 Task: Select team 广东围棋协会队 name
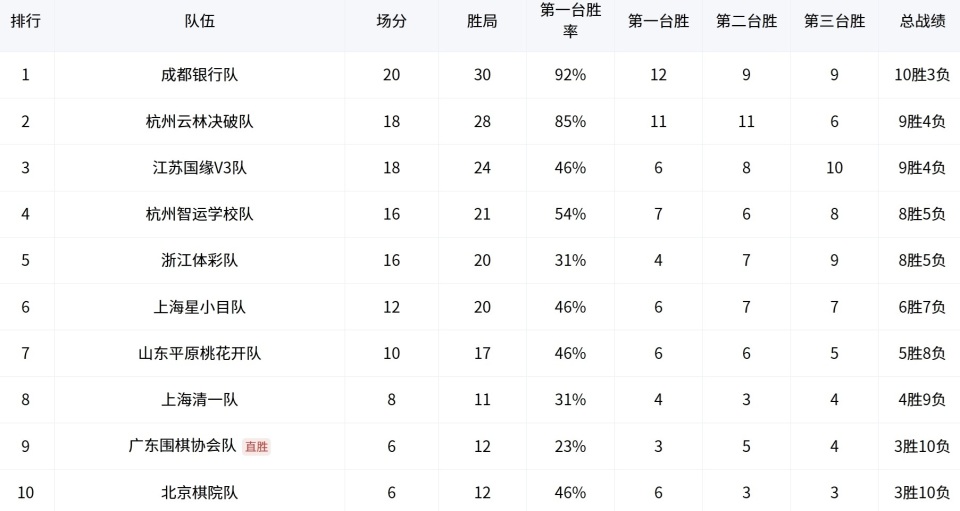(x=182, y=446)
